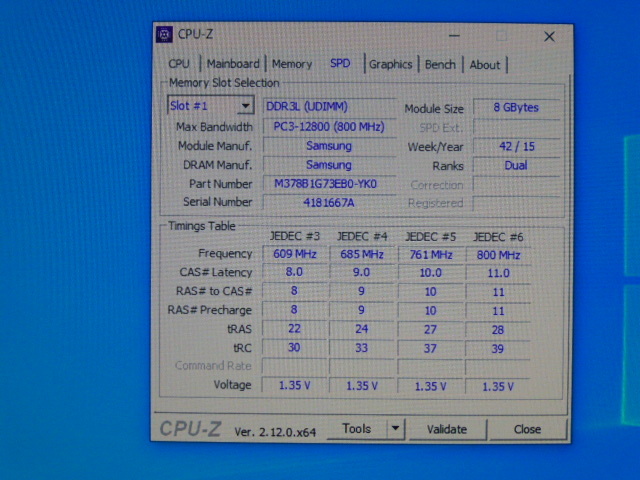Click the tRC value 37

[430, 348]
